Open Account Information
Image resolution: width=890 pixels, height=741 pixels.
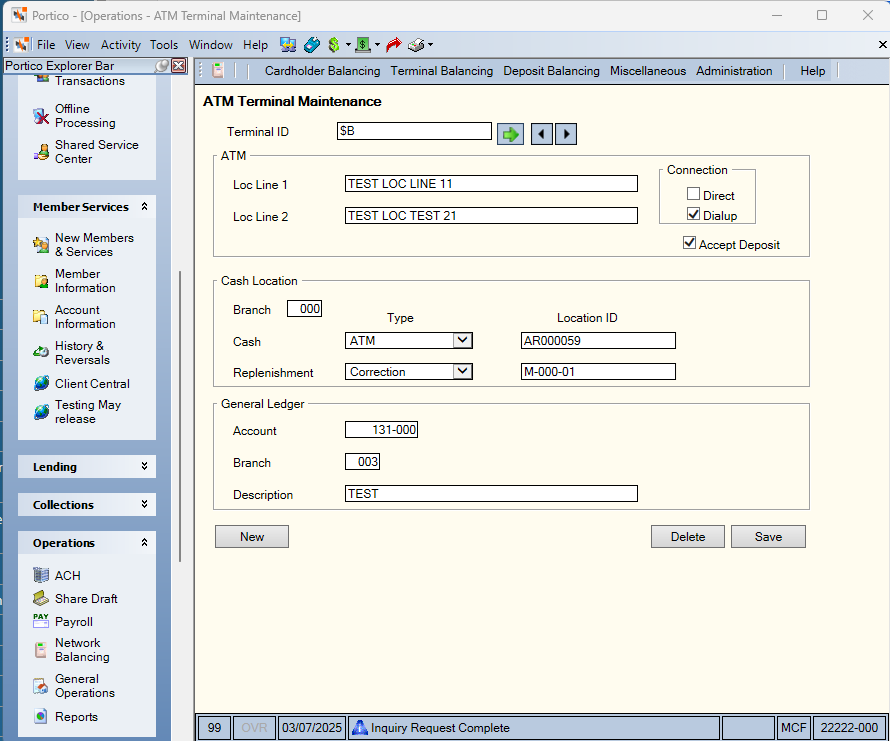coord(74,317)
